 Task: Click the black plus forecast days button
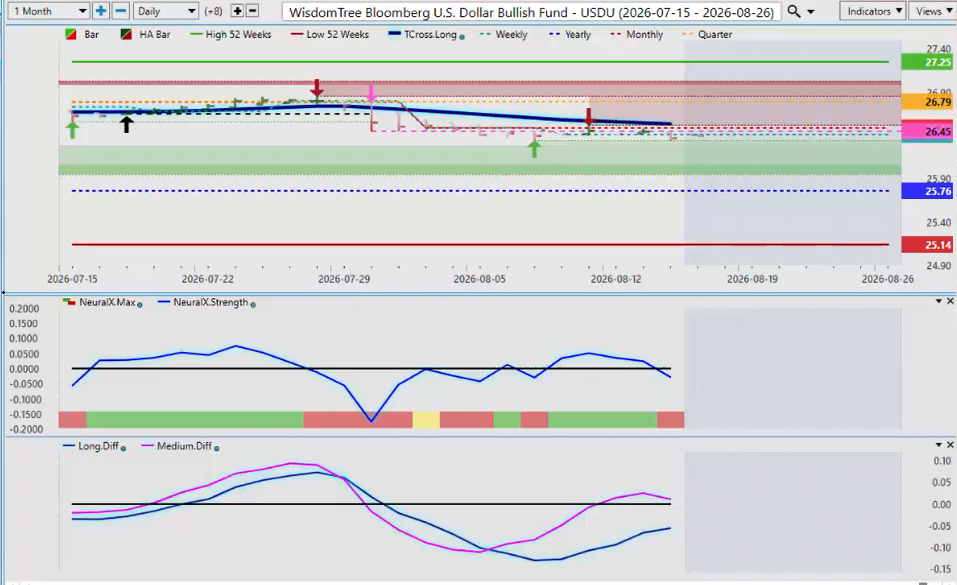point(237,11)
